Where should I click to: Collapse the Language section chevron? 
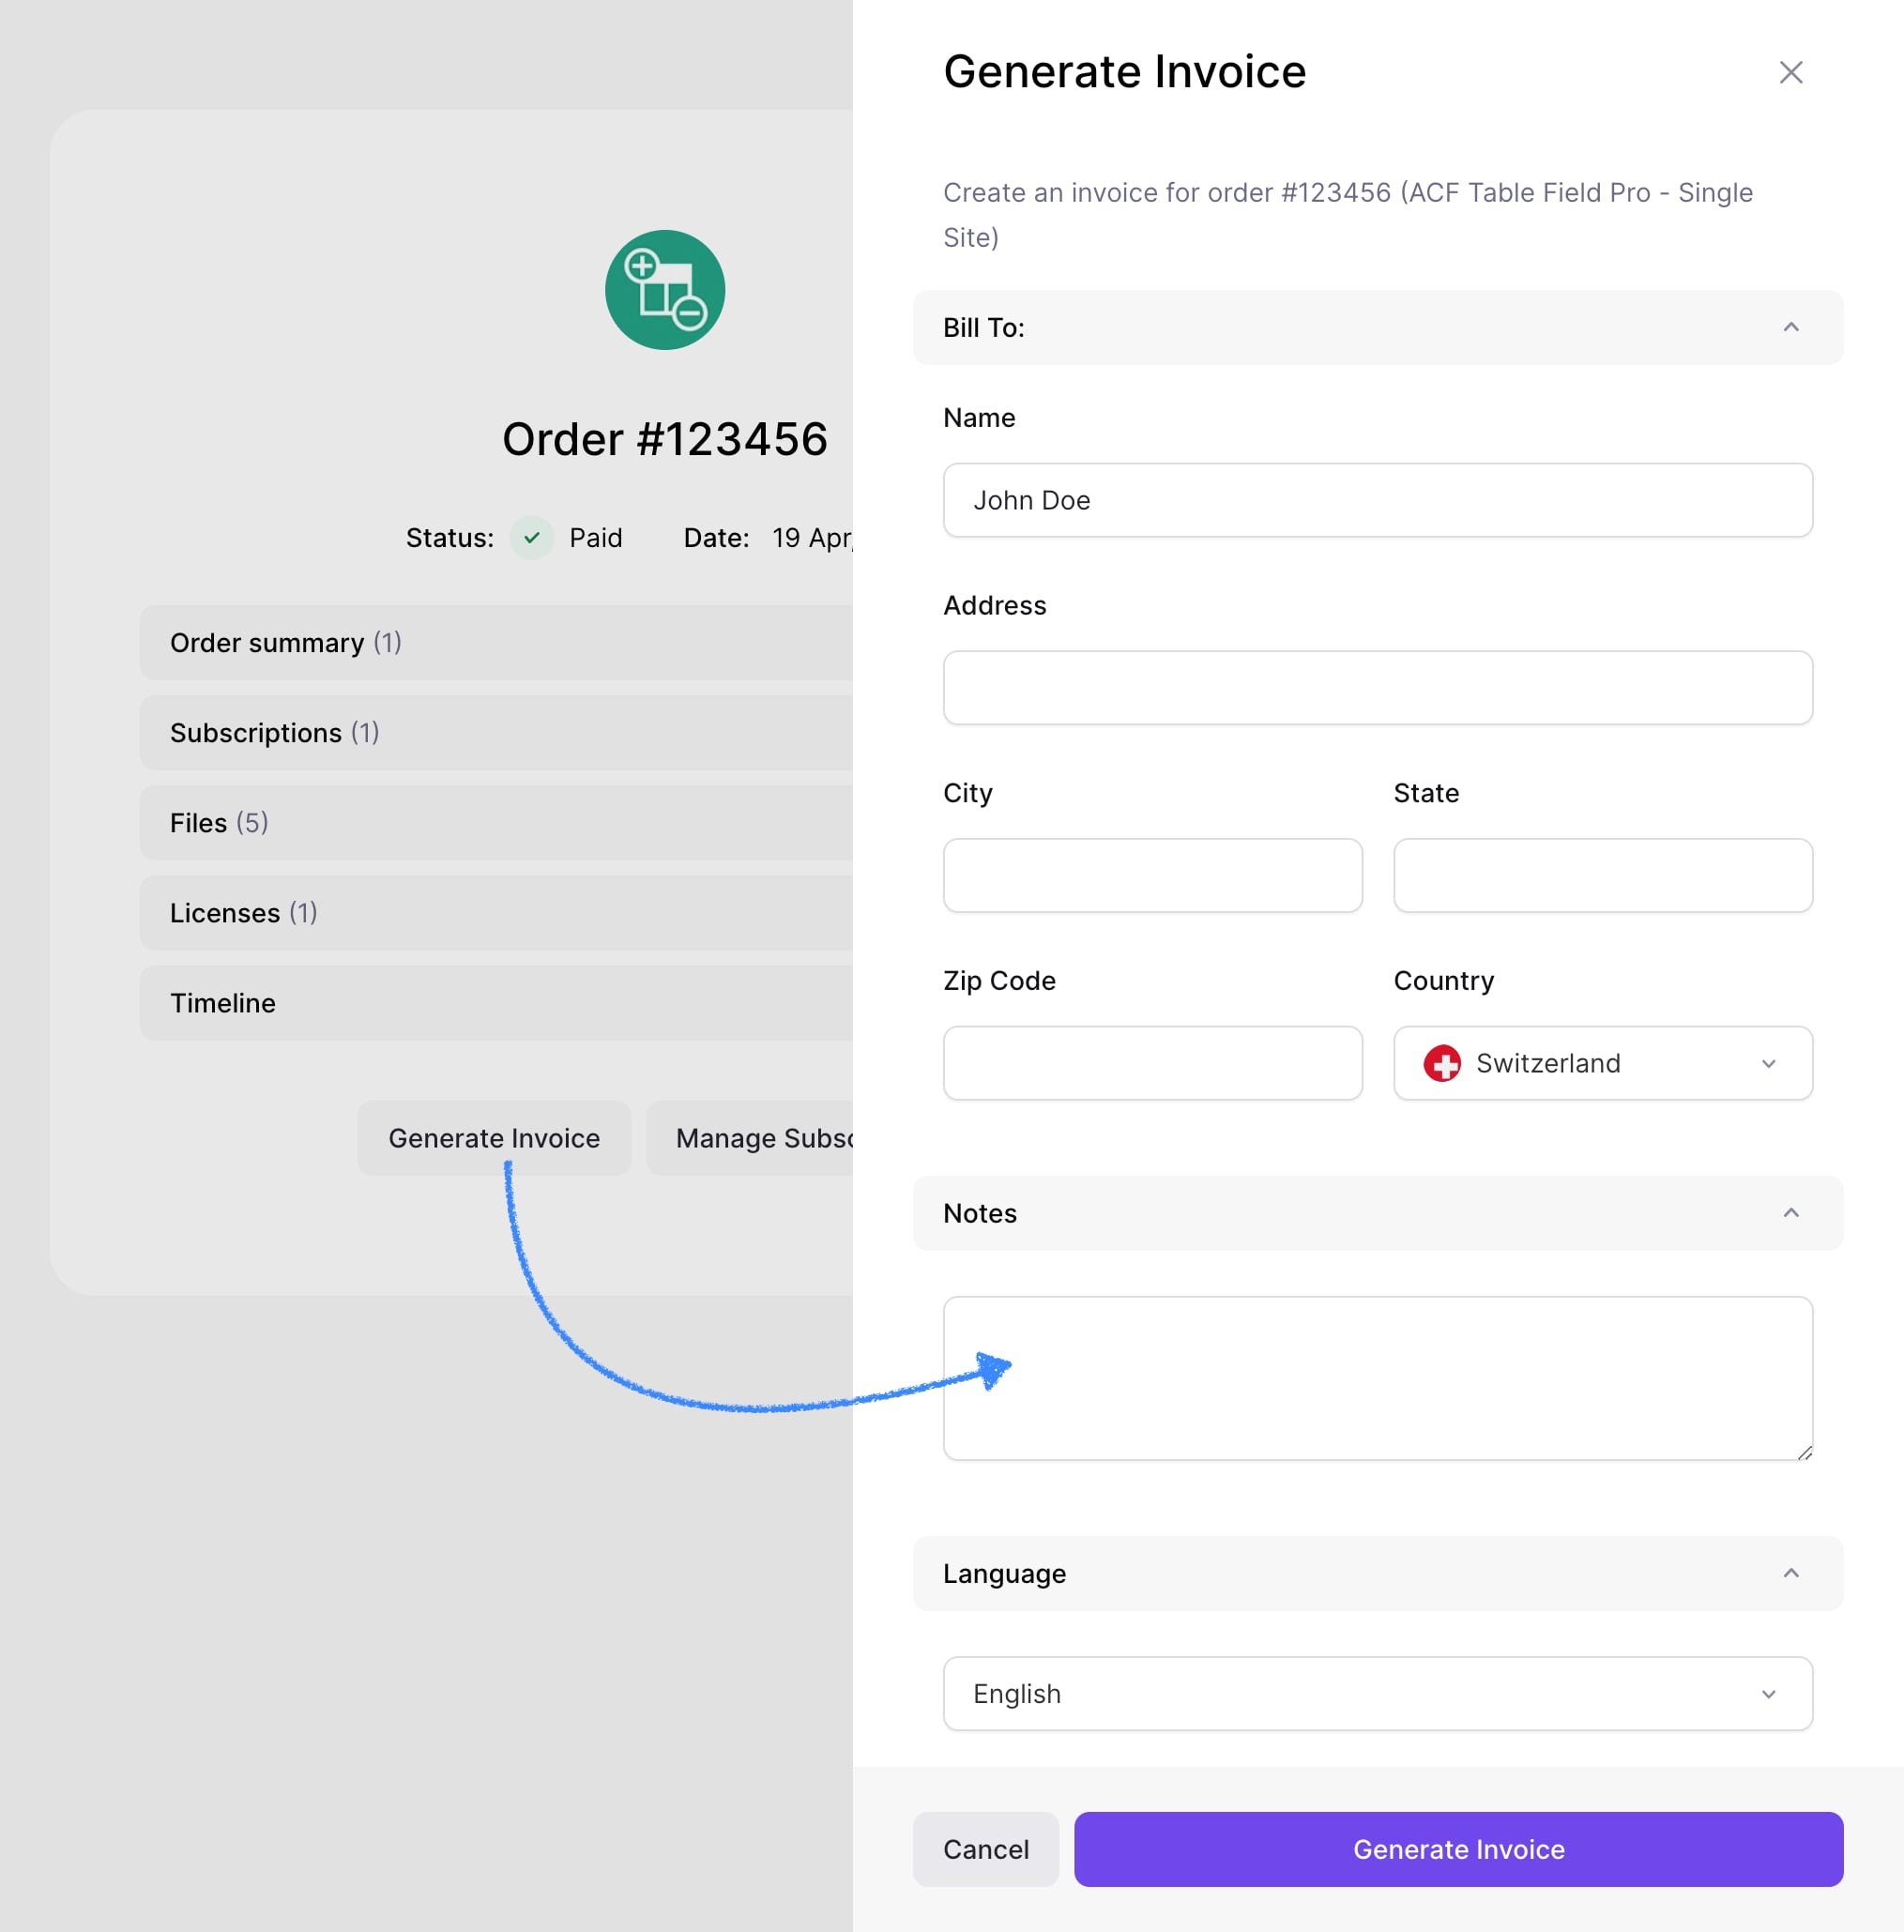(1790, 1573)
